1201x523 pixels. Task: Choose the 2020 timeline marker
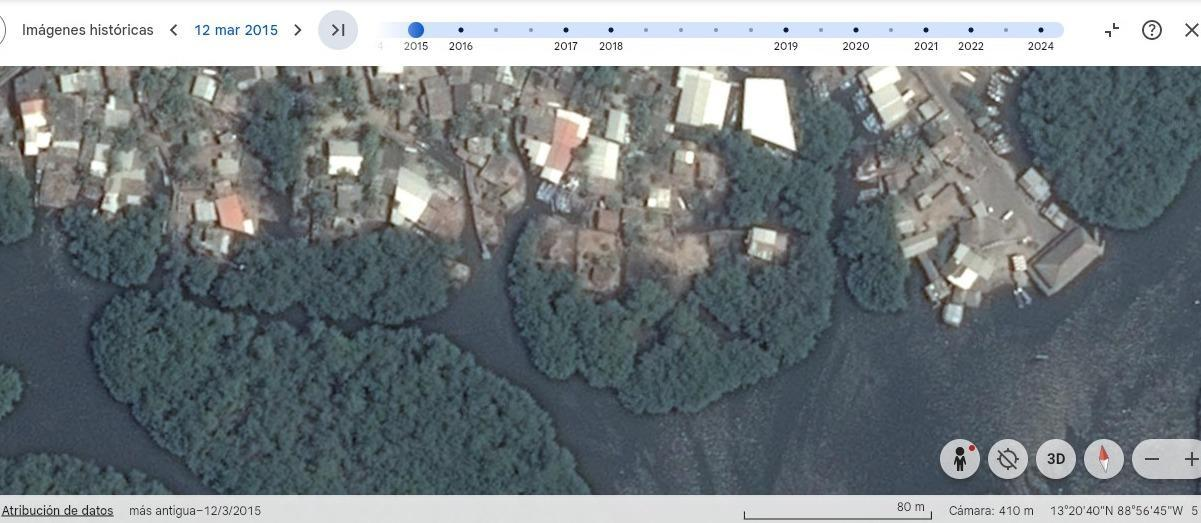click(856, 30)
